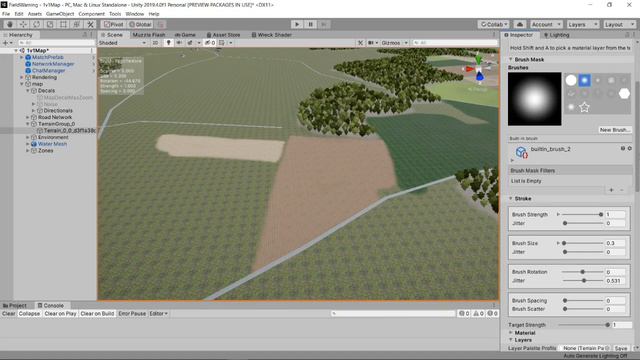Add a Brush Mask Filter with plus
The image size is (640, 360).
tap(611, 190)
